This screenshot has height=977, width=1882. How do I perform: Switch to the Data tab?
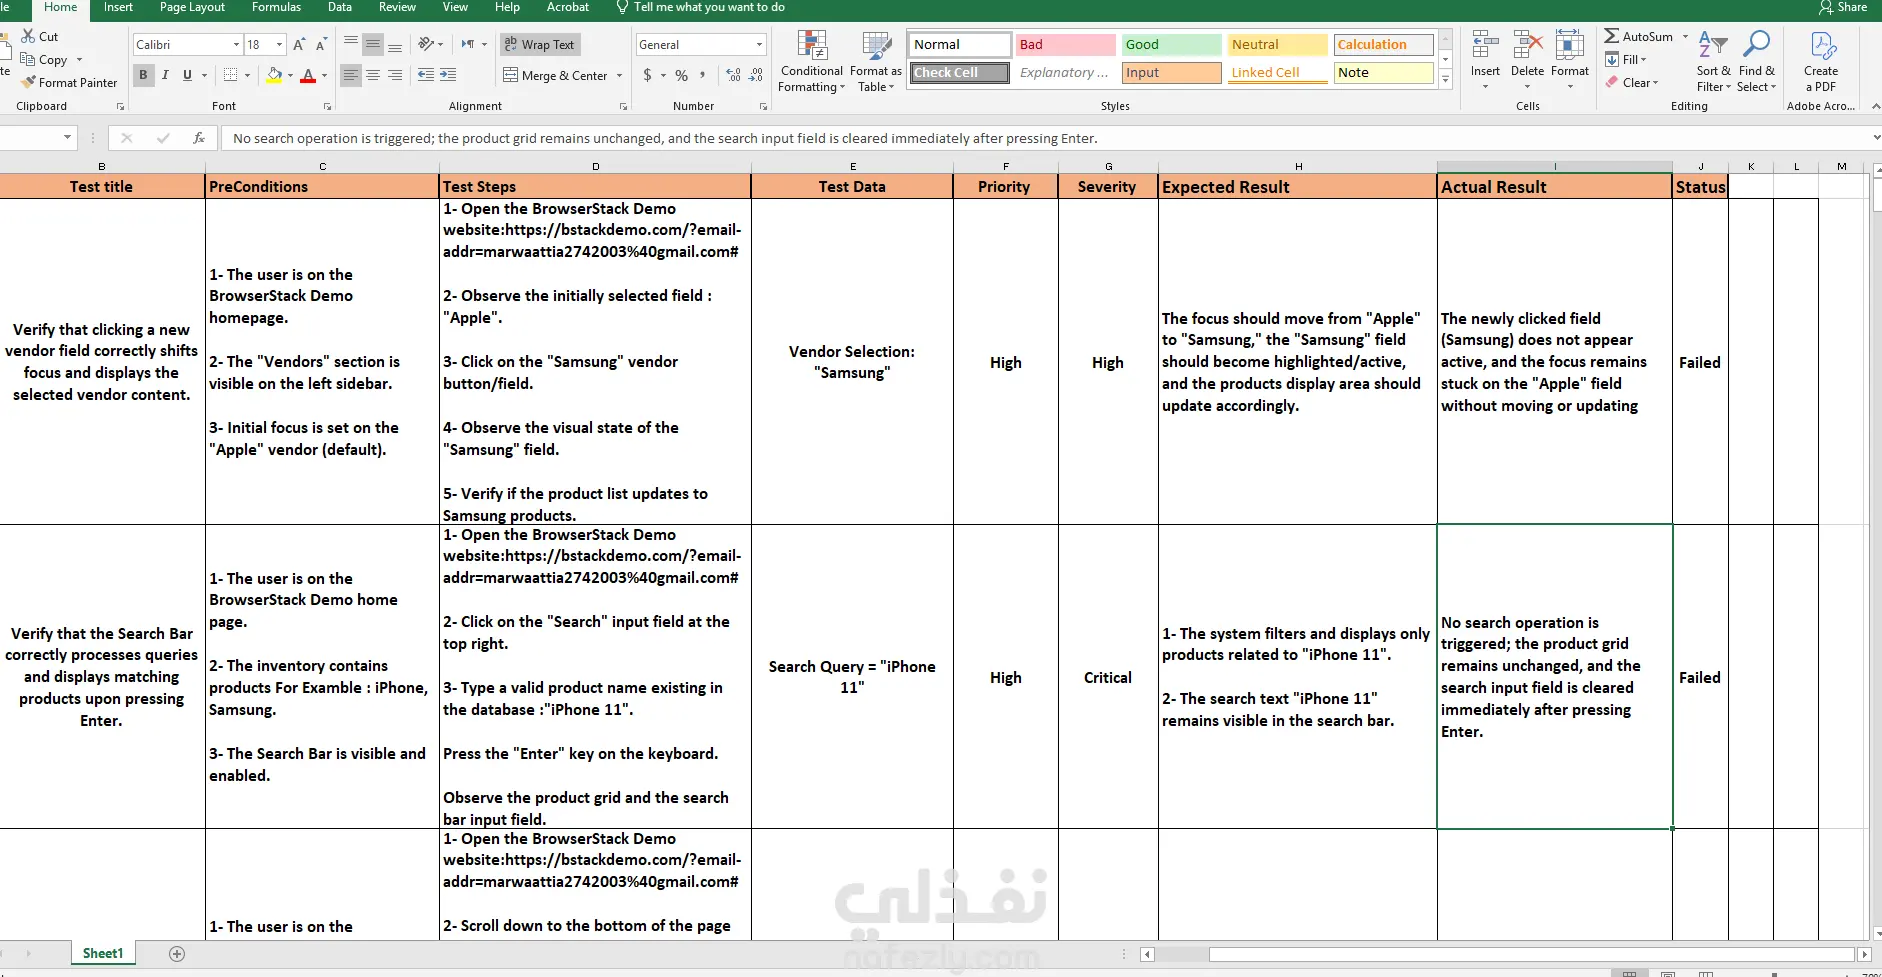340,7
